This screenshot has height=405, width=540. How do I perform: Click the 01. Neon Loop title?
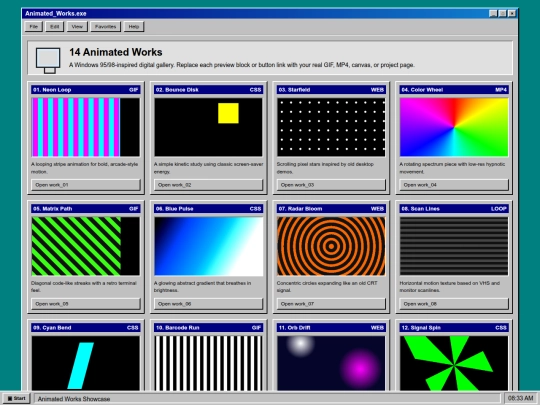(x=52, y=90)
